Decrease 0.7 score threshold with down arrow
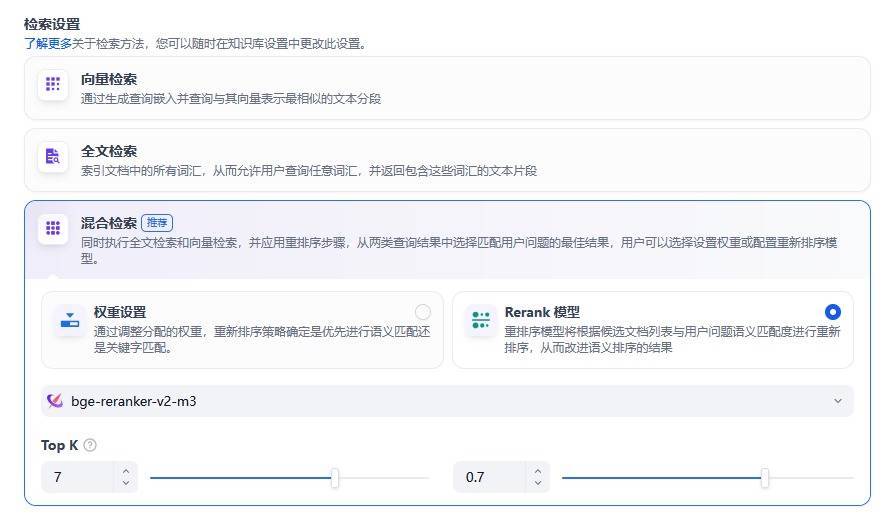 pos(537,483)
